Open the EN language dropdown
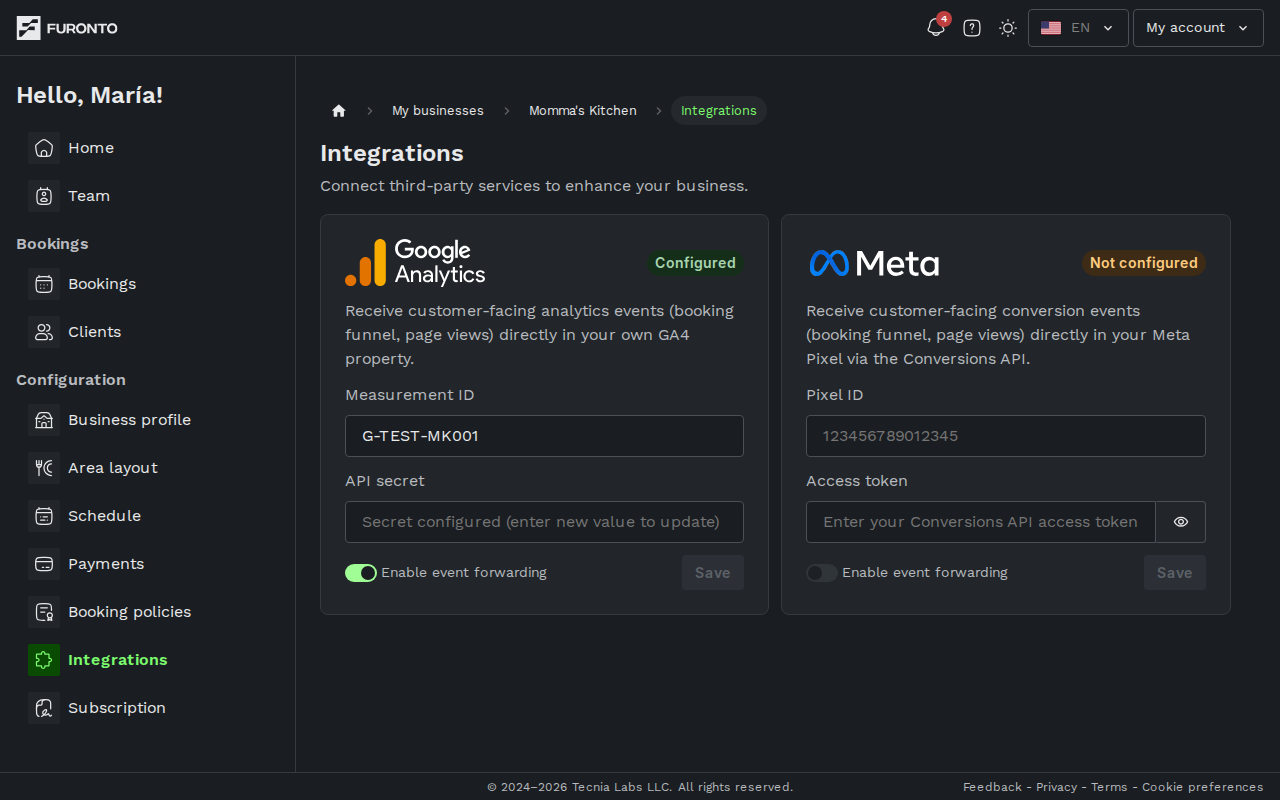Image resolution: width=1280 pixels, height=800 pixels. click(1078, 28)
